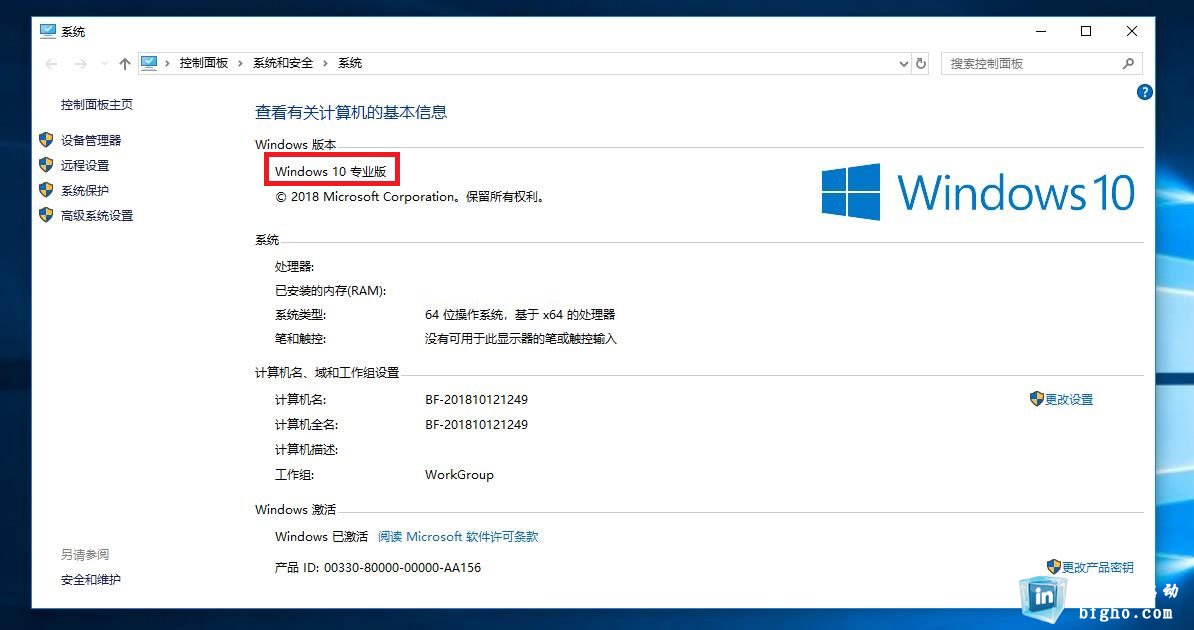Viewport: 1194px width, 630px height.
Task: Open the recent locations dropdown arrow
Action: pyautogui.click(x=104, y=64)
